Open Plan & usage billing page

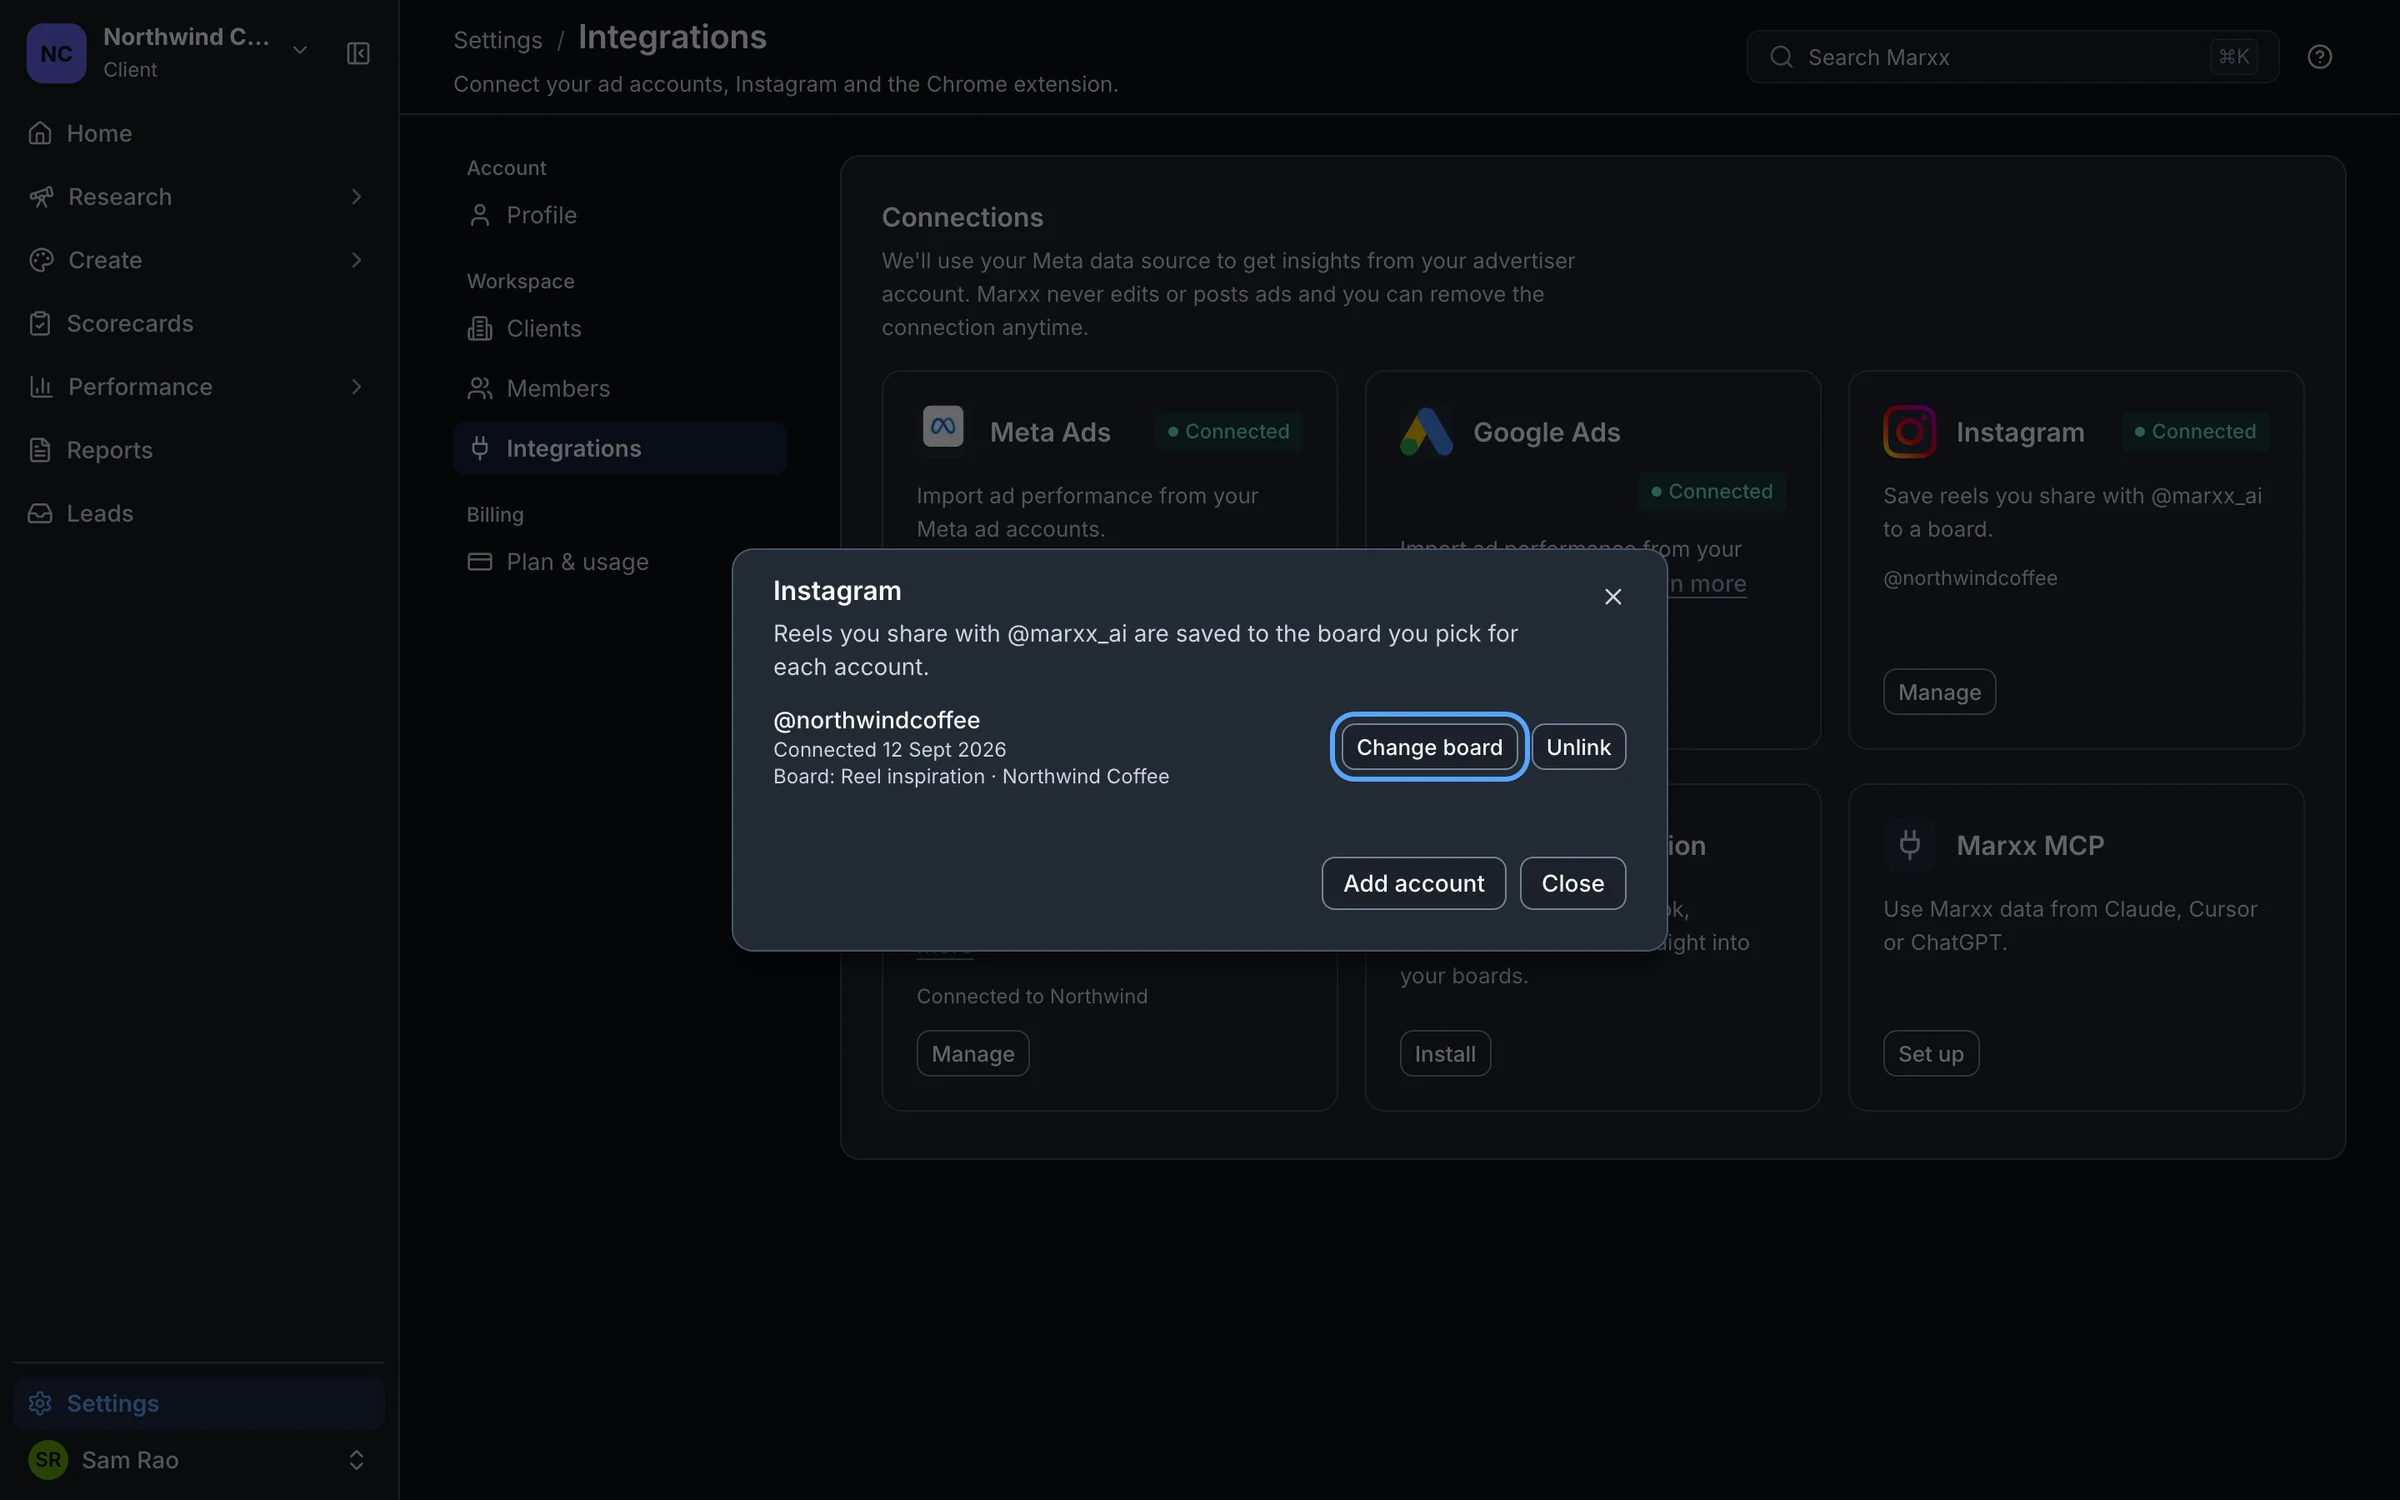pyautogui.click(x=619, y=562)
